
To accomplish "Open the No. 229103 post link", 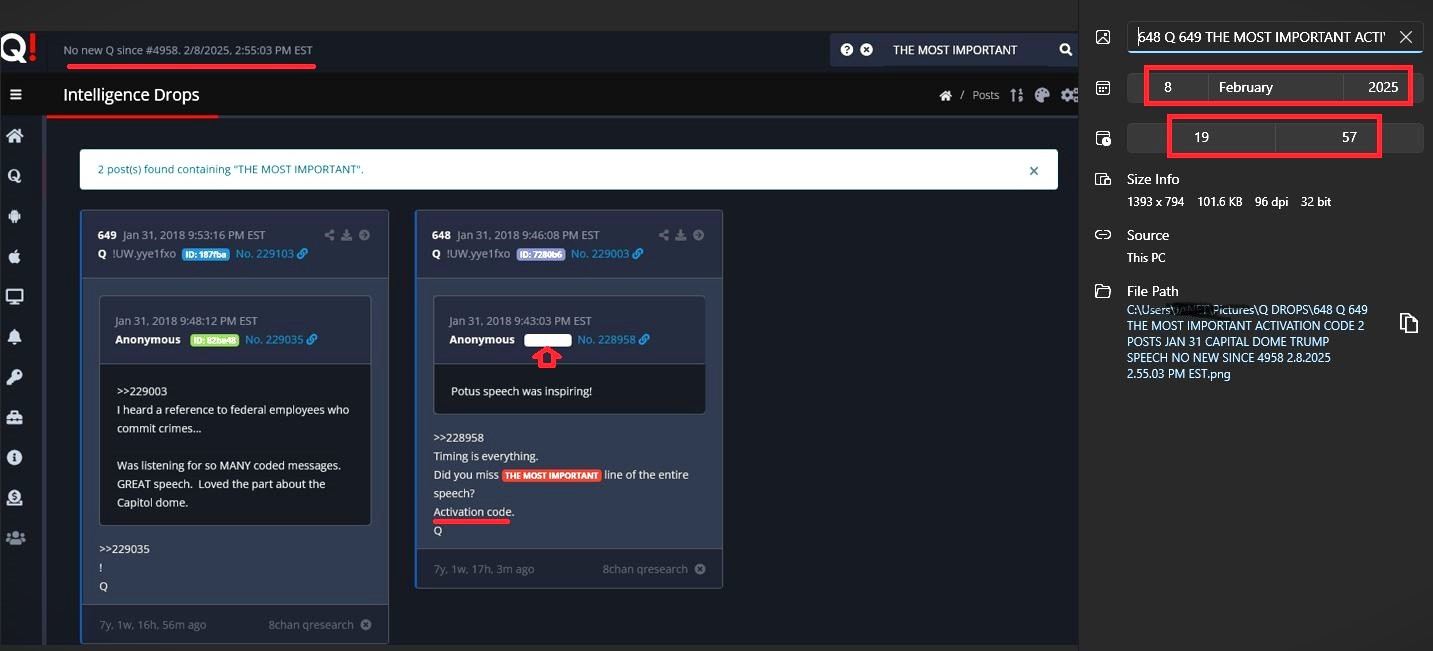I will [x=271, y=254].
